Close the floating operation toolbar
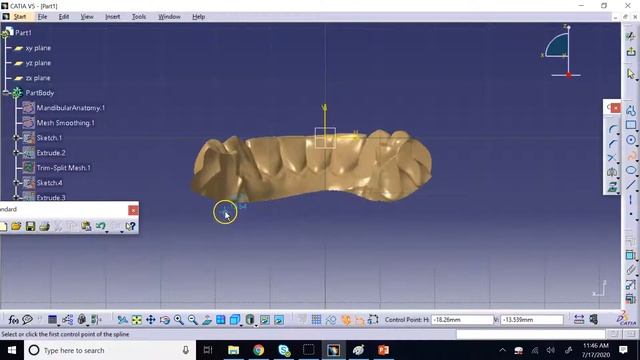This screenshot has width=640, height=360. pyautogui.click(x=616, y=108)
